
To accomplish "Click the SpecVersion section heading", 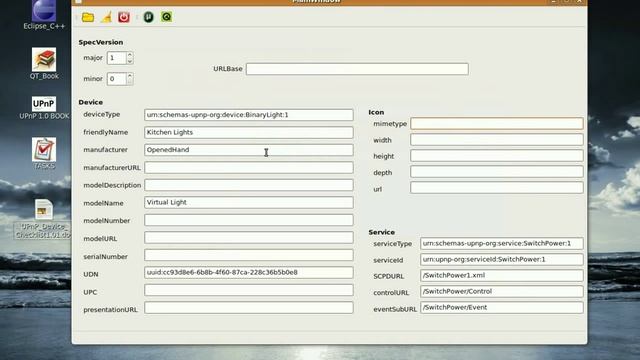I will click(x=101, y=42).
